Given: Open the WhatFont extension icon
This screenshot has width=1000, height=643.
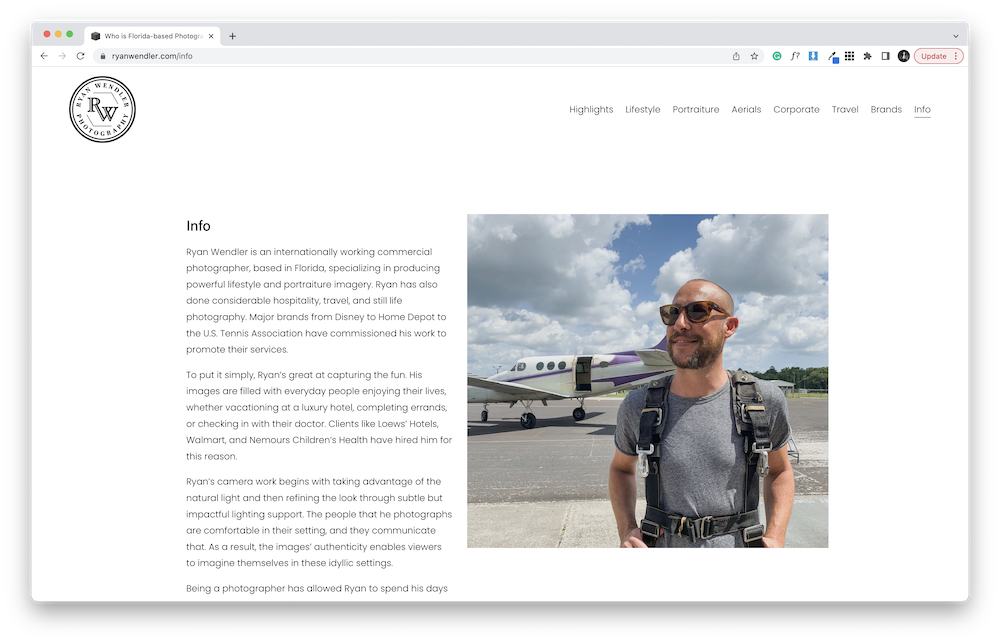Looking at the screenshot, I should [x=795, y=56].
